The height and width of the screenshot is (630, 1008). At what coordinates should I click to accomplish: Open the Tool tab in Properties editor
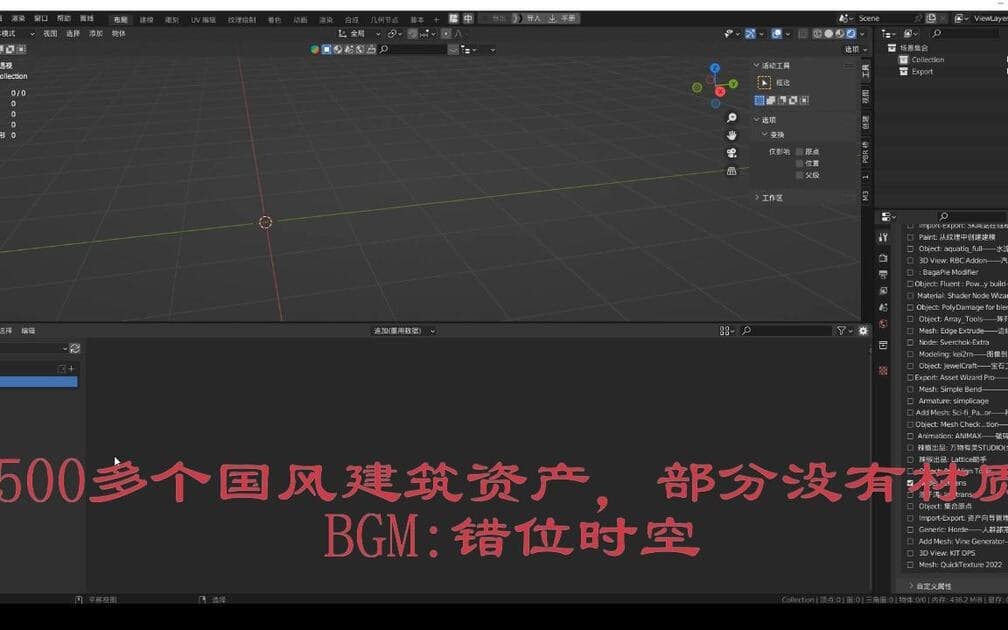883,237
